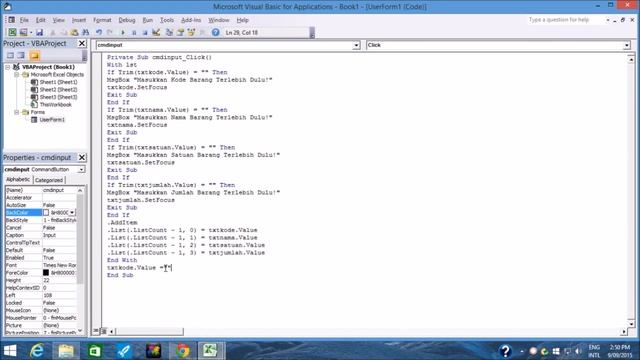The width and height of the screenshot is (640, 360).
Task: Click the Paste toolbar icon
Action: tap(74, 32)
